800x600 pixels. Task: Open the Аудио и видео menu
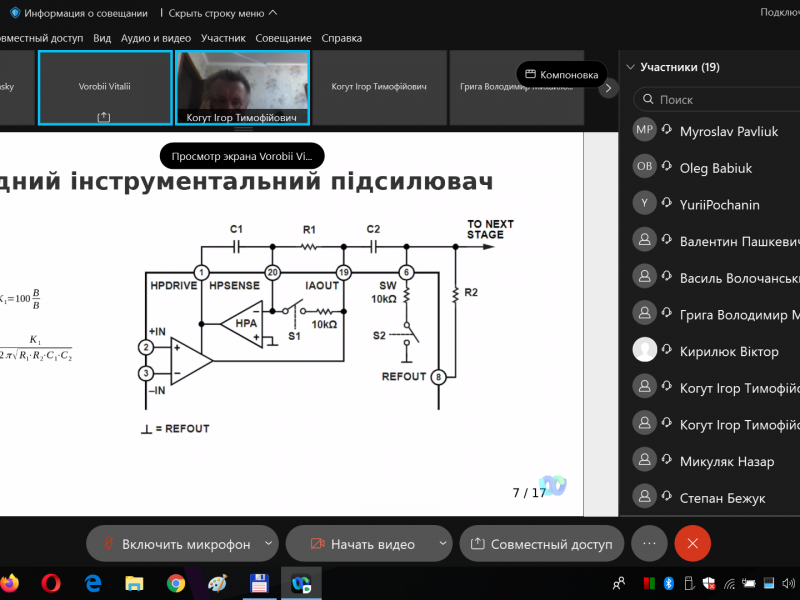click(156, 38)
